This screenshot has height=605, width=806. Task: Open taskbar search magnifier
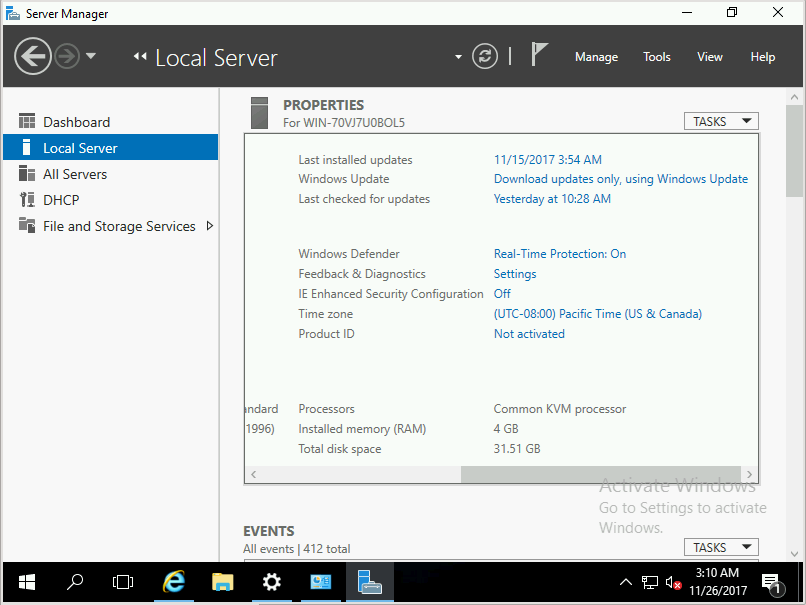tap(75, 582)
